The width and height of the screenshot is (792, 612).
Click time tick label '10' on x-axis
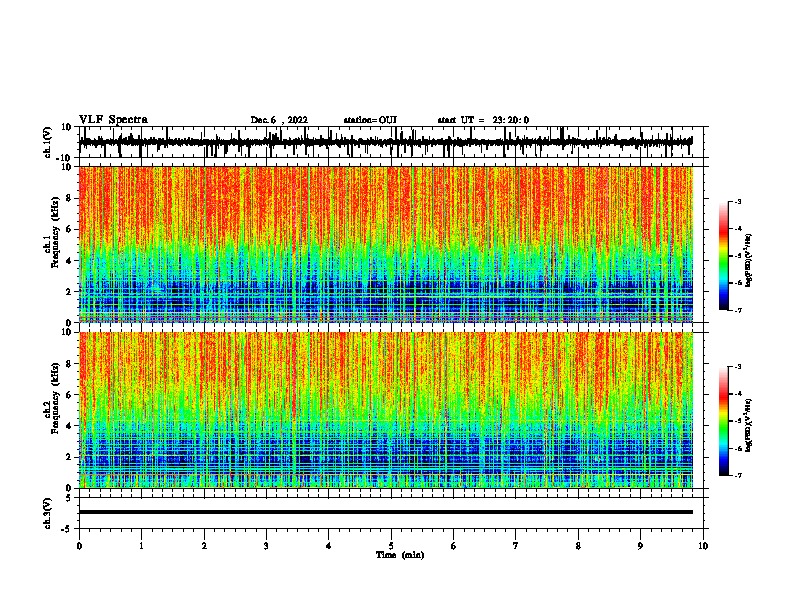click(x=703, y=546)
